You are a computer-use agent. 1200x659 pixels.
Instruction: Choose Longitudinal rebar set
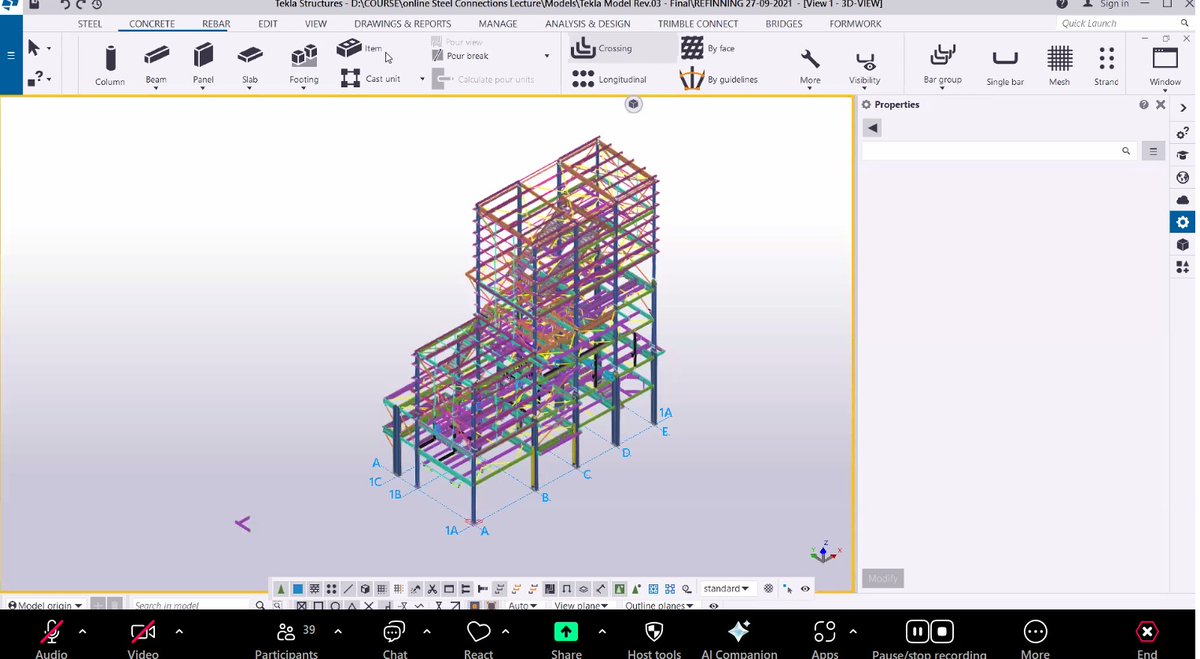609,79
